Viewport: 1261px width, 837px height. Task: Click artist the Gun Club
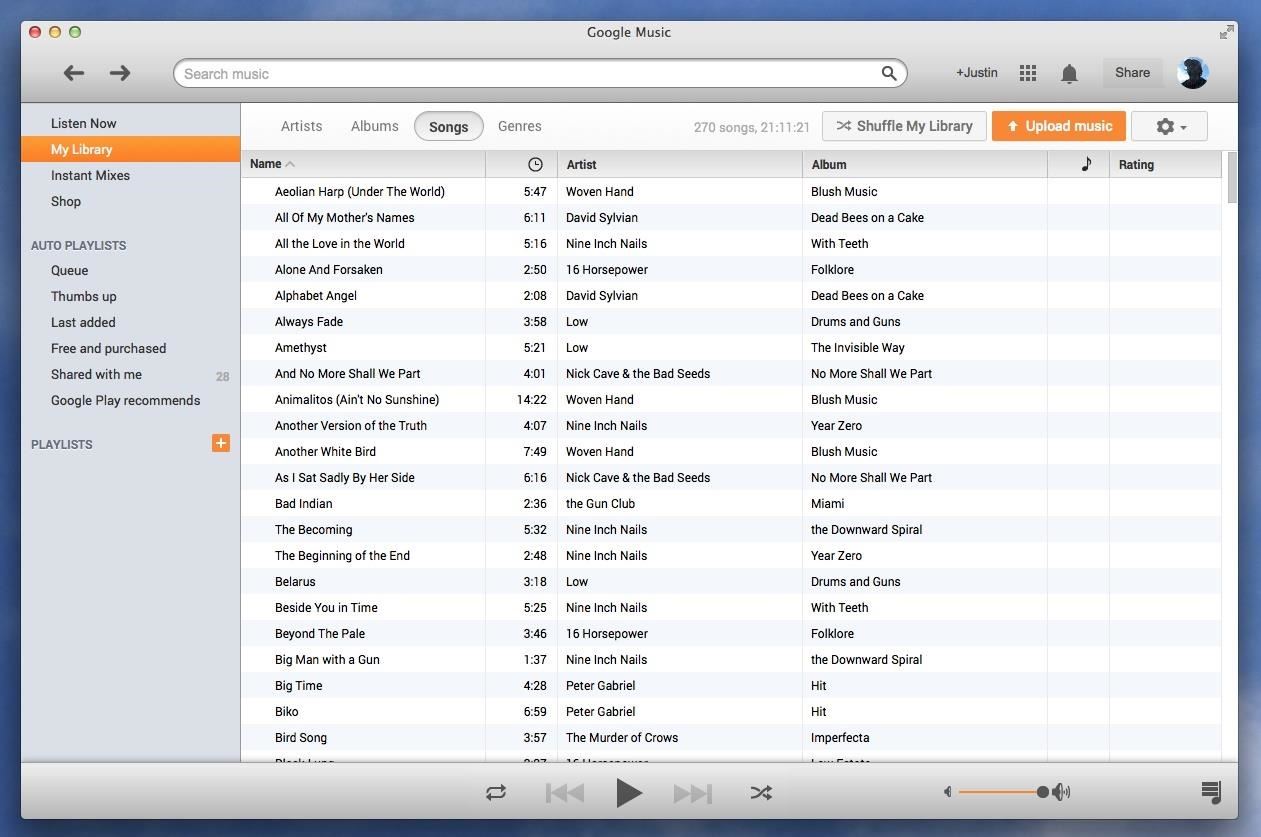[600, 503]
